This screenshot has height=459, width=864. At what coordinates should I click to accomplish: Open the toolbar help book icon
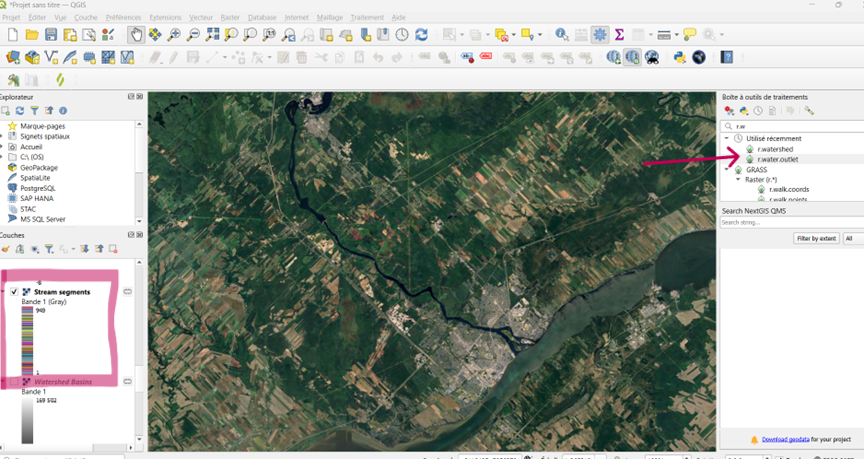click(x=727, y=58)
